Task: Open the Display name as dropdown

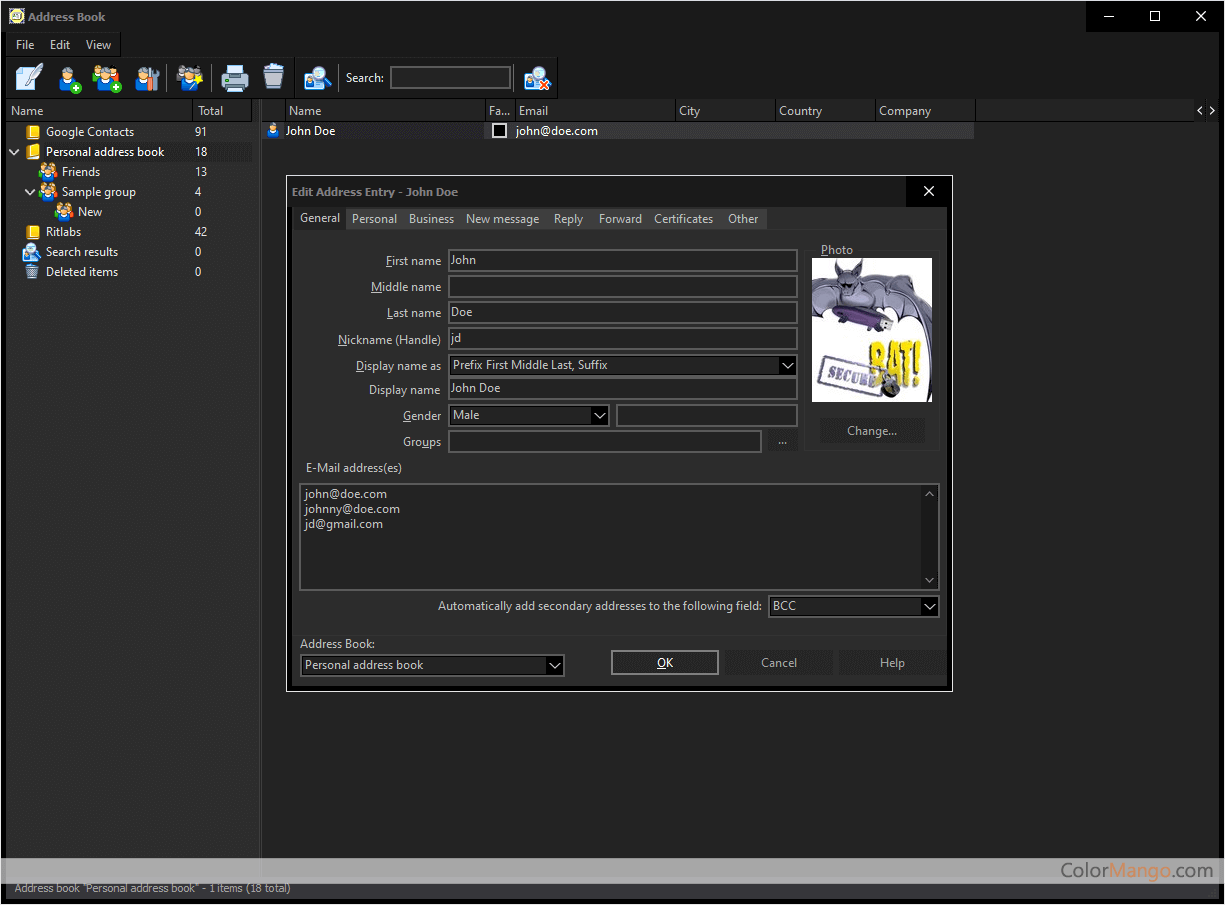Action: coord(787,366)
